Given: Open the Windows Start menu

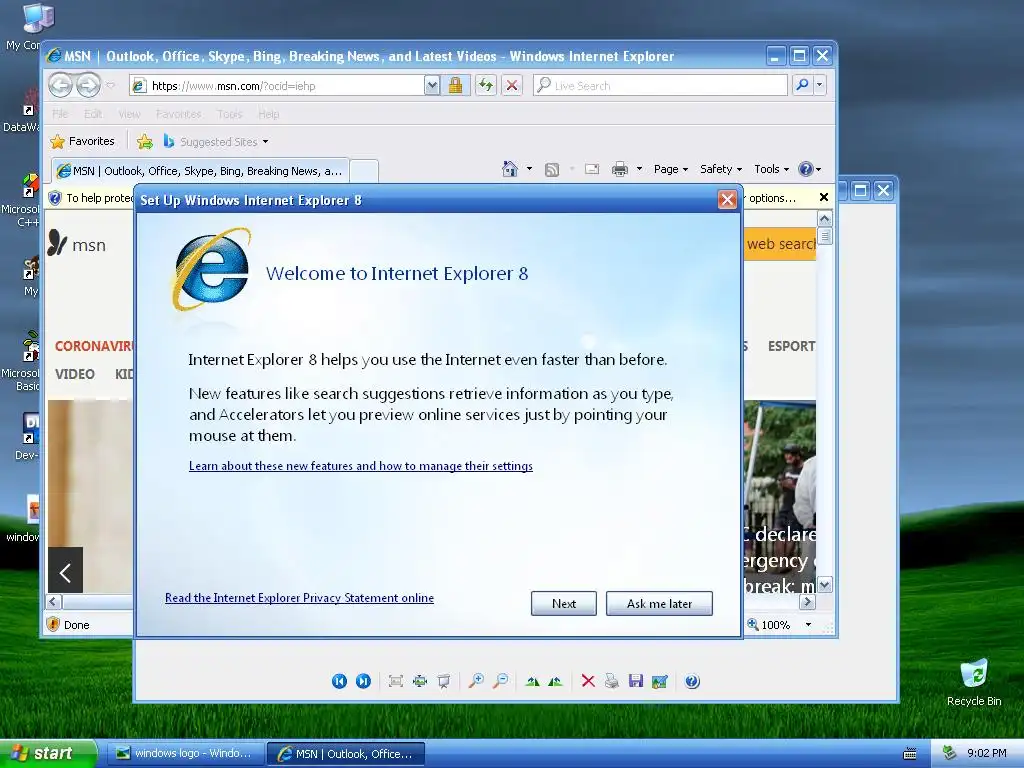Looking at the screenshot, I should point(48,753).
